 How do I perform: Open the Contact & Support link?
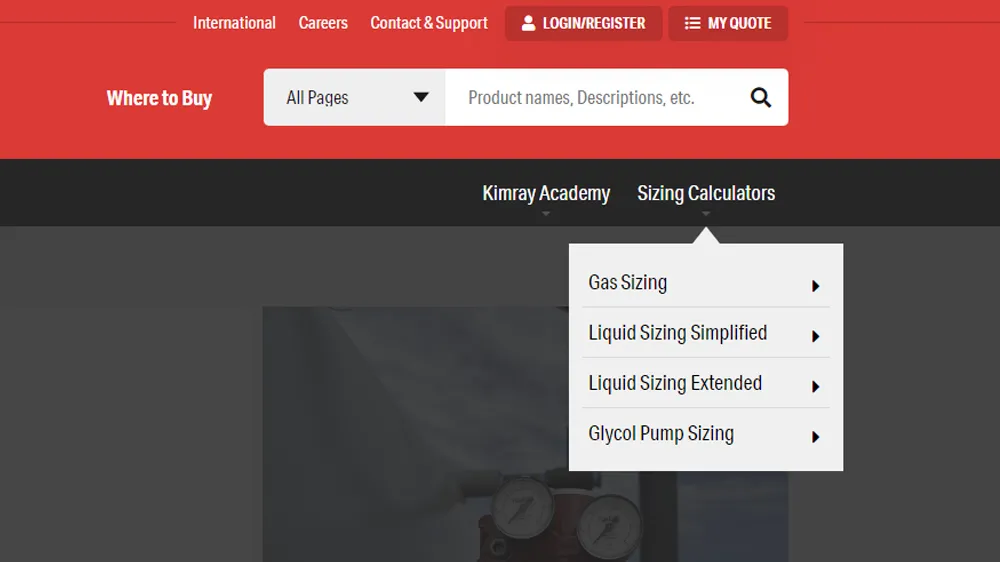[429, 23]
